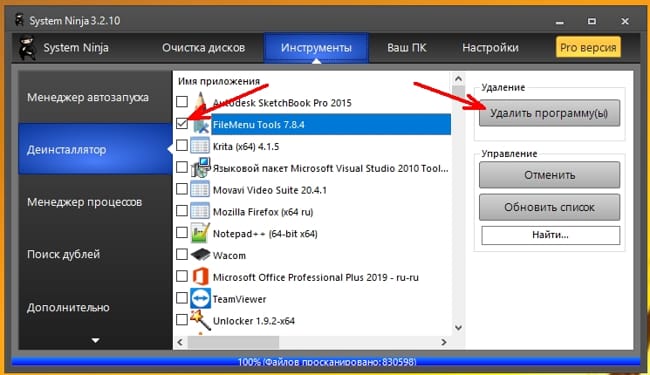Check the Unlocker 1.9.2-x64 checkbox
The image size is (650, 375).
click(182, 319)
